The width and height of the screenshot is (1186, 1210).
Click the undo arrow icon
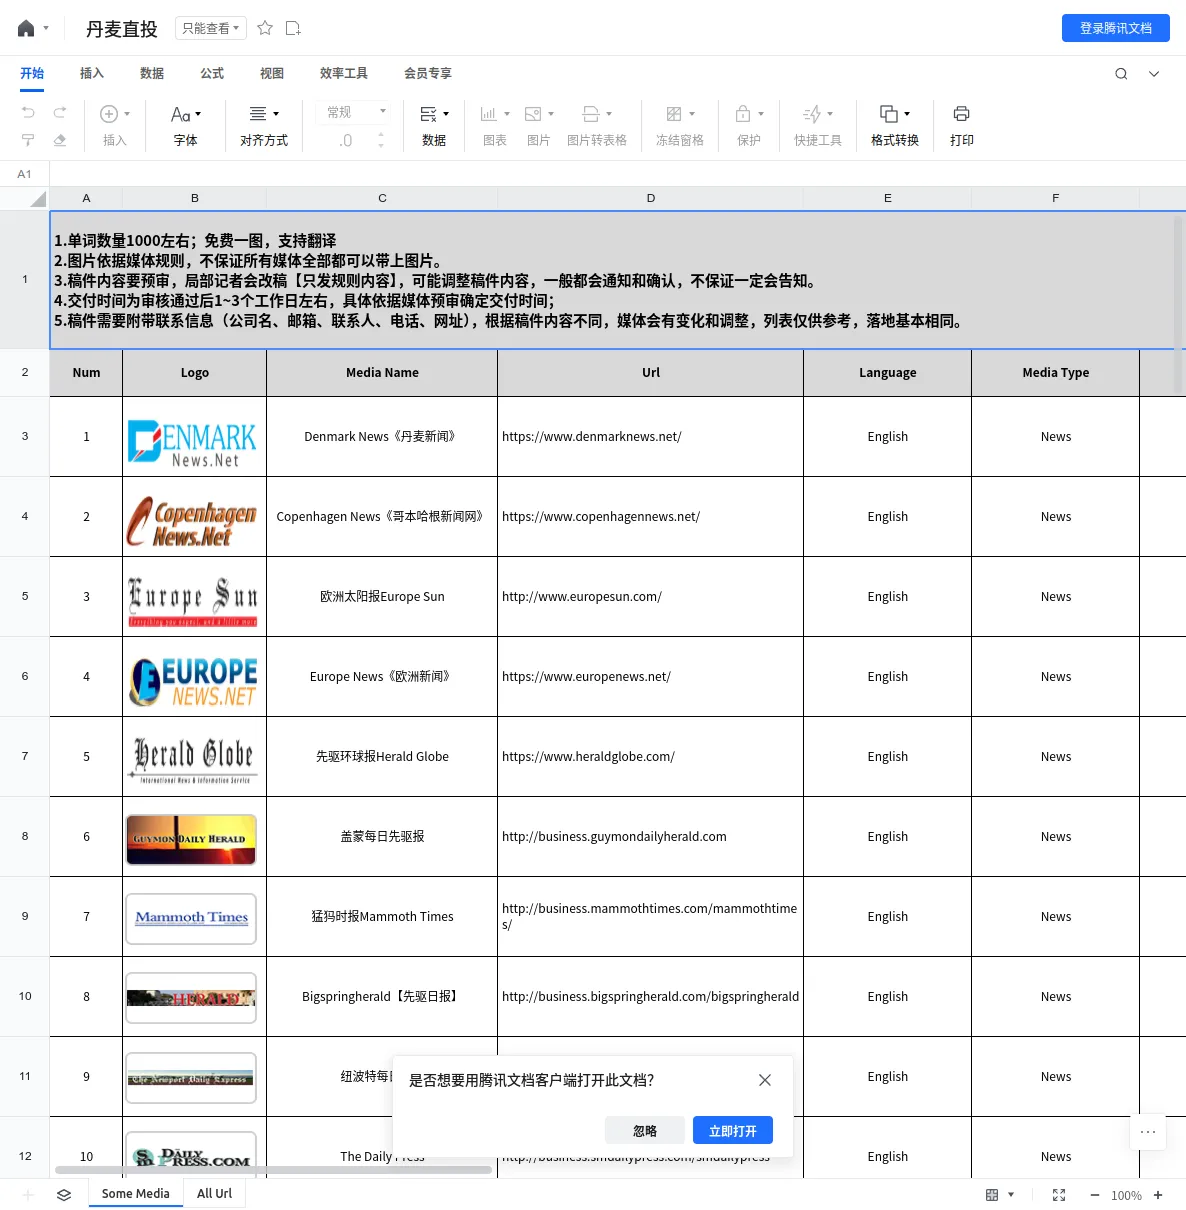(28, 113)
